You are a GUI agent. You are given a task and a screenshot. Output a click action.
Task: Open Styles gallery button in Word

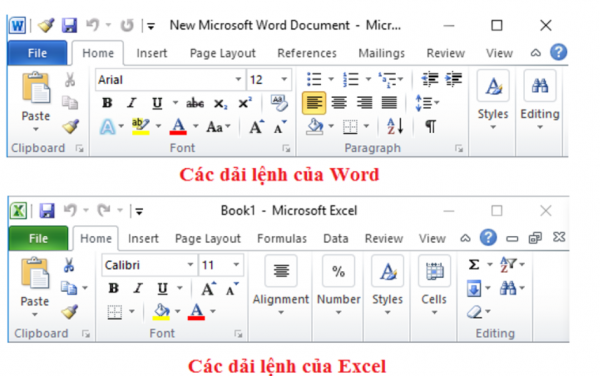[493, 100]
